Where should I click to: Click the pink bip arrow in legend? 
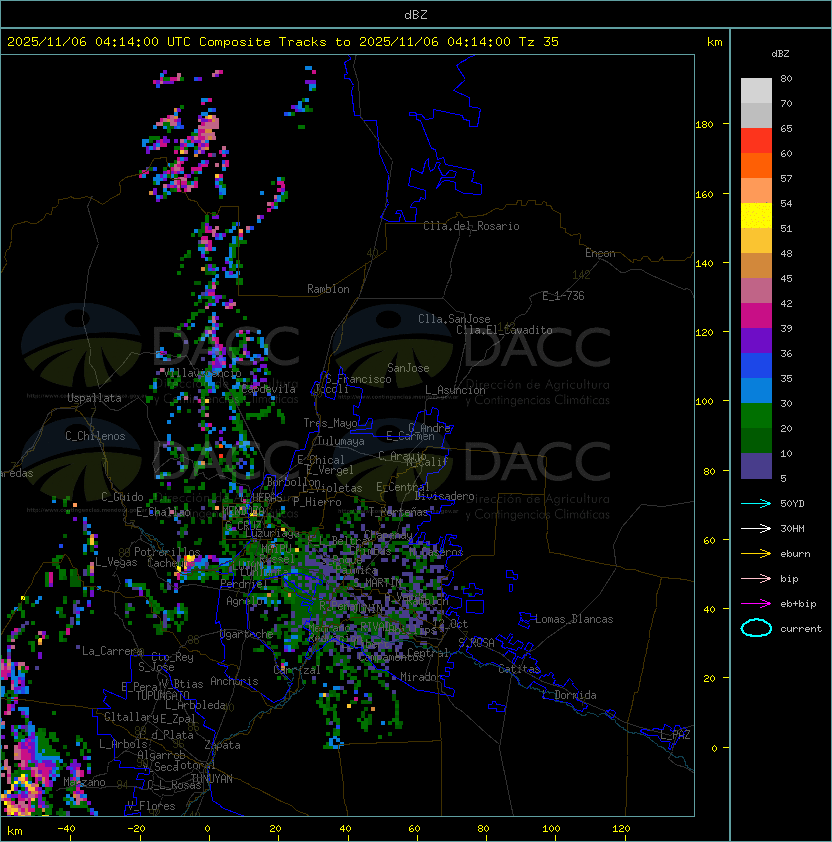coord(756,579)
